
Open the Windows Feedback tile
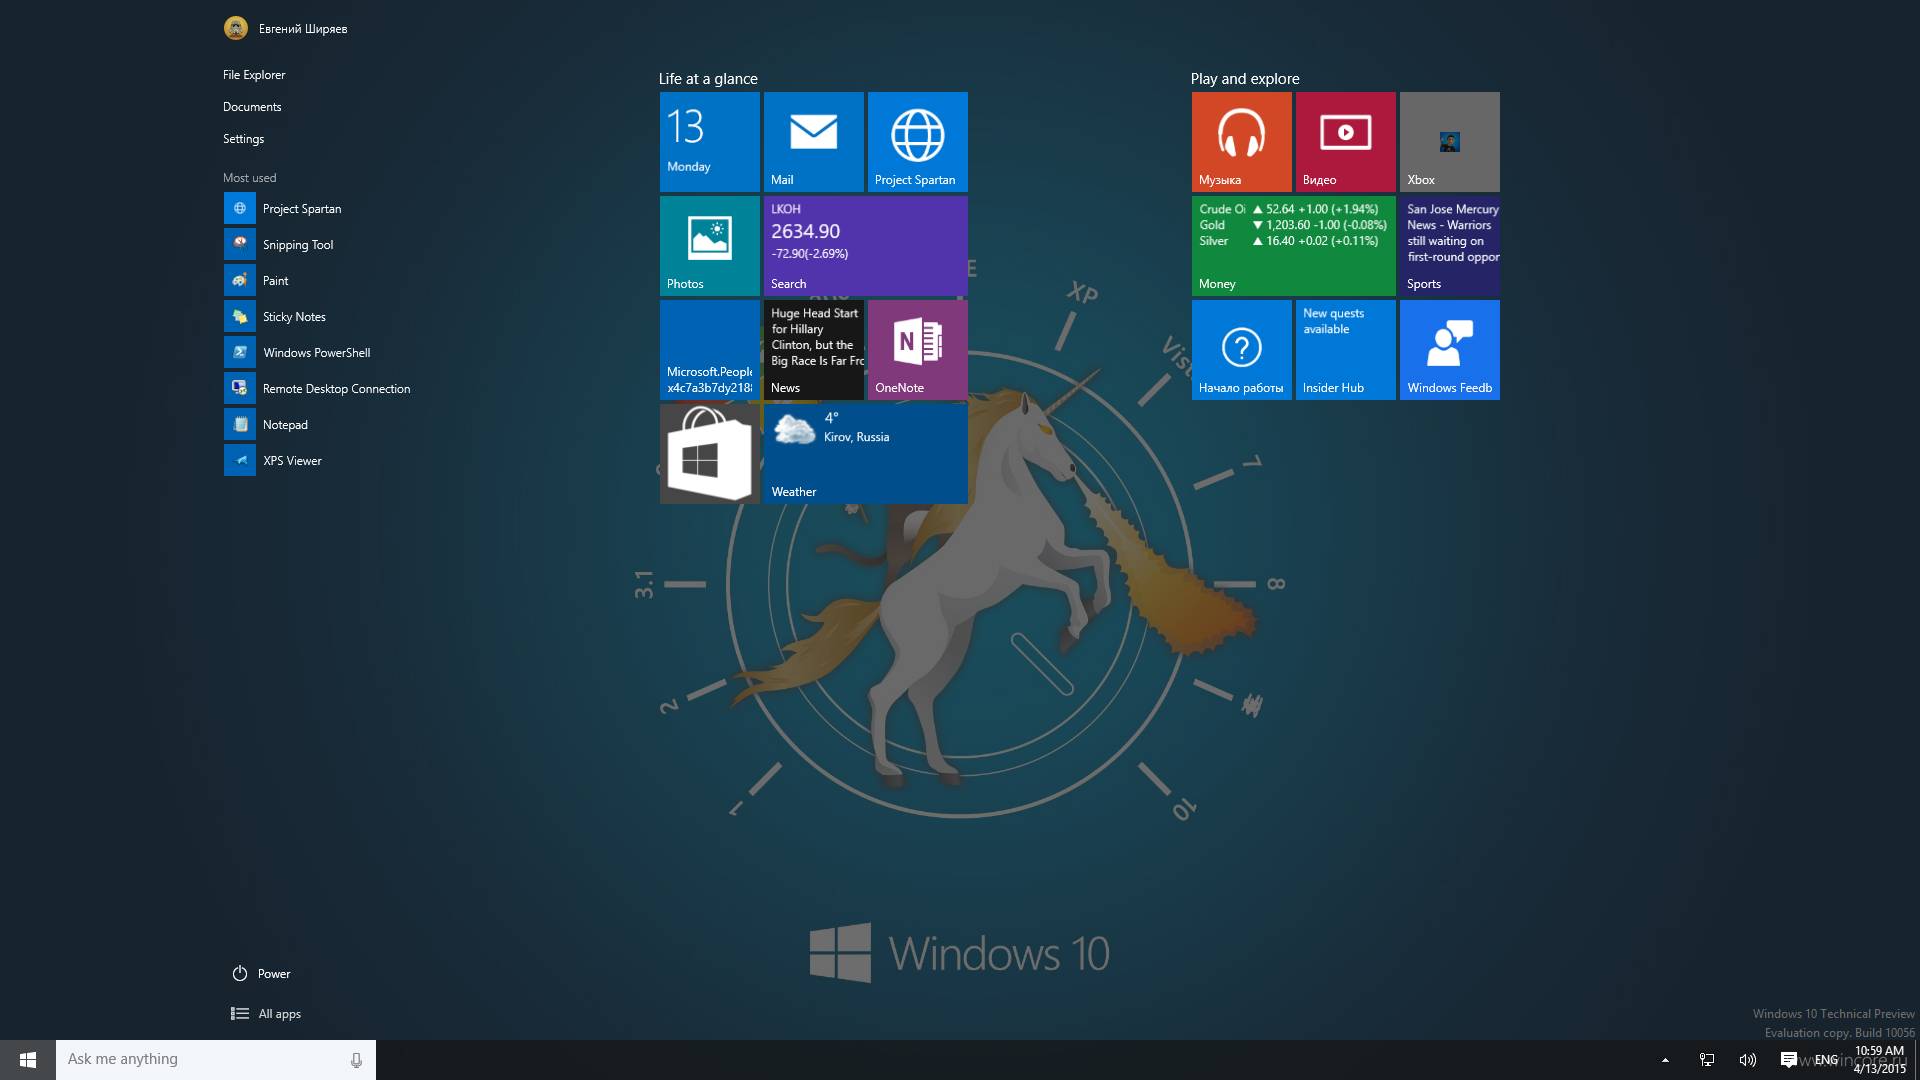[x=1449, y=349]
